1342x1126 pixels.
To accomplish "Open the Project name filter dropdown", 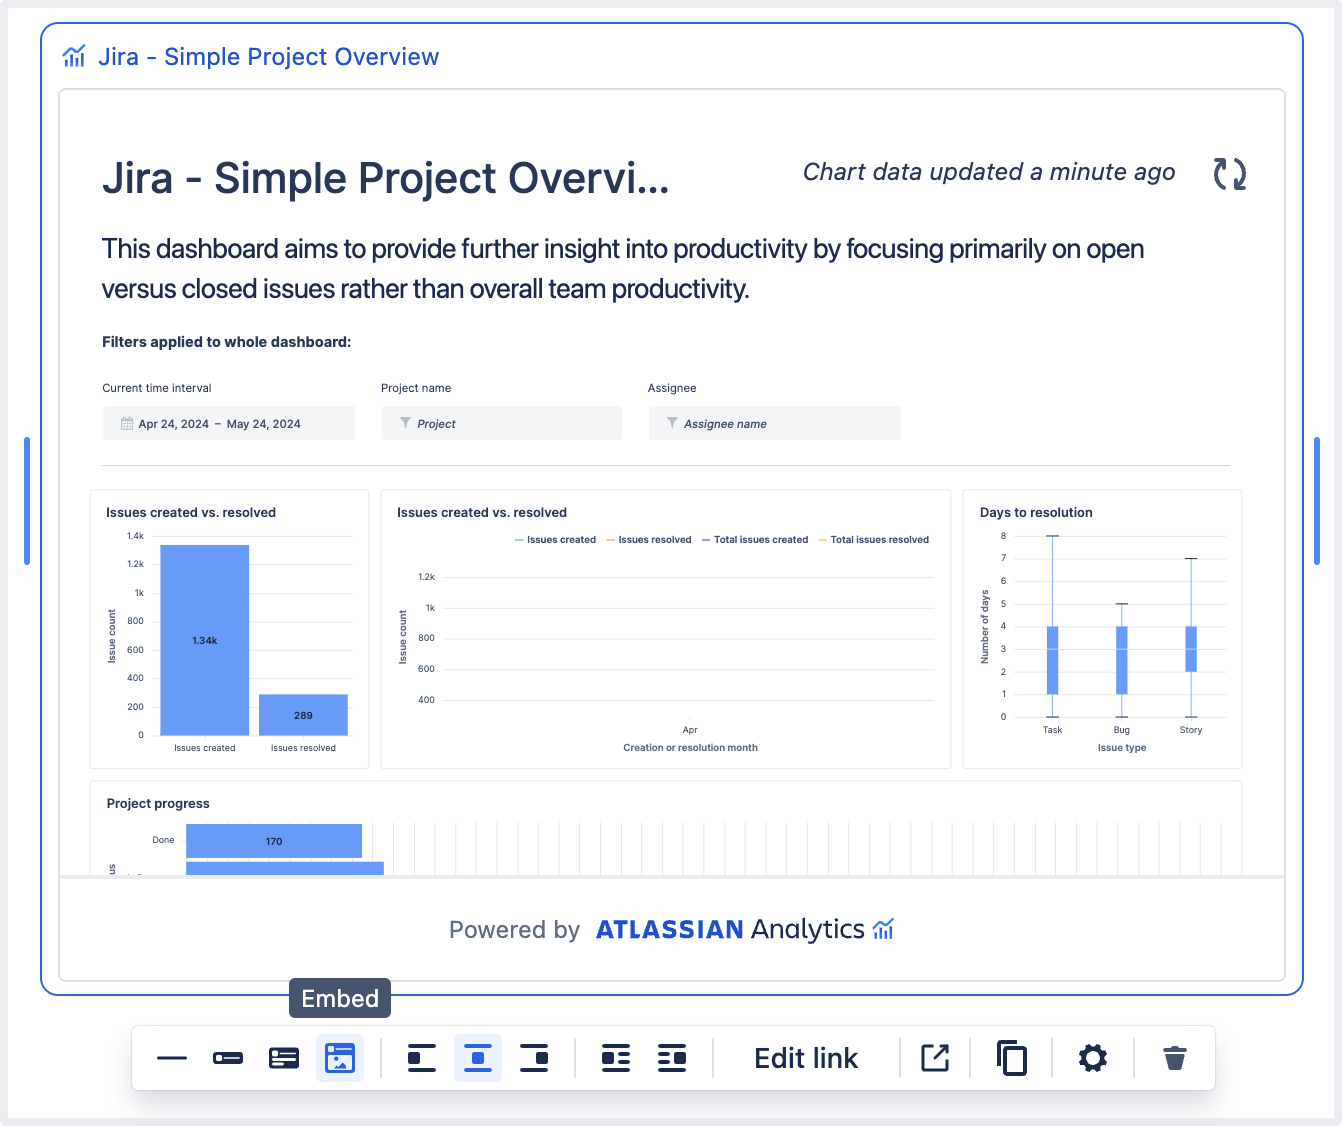I will coord(502,423).
